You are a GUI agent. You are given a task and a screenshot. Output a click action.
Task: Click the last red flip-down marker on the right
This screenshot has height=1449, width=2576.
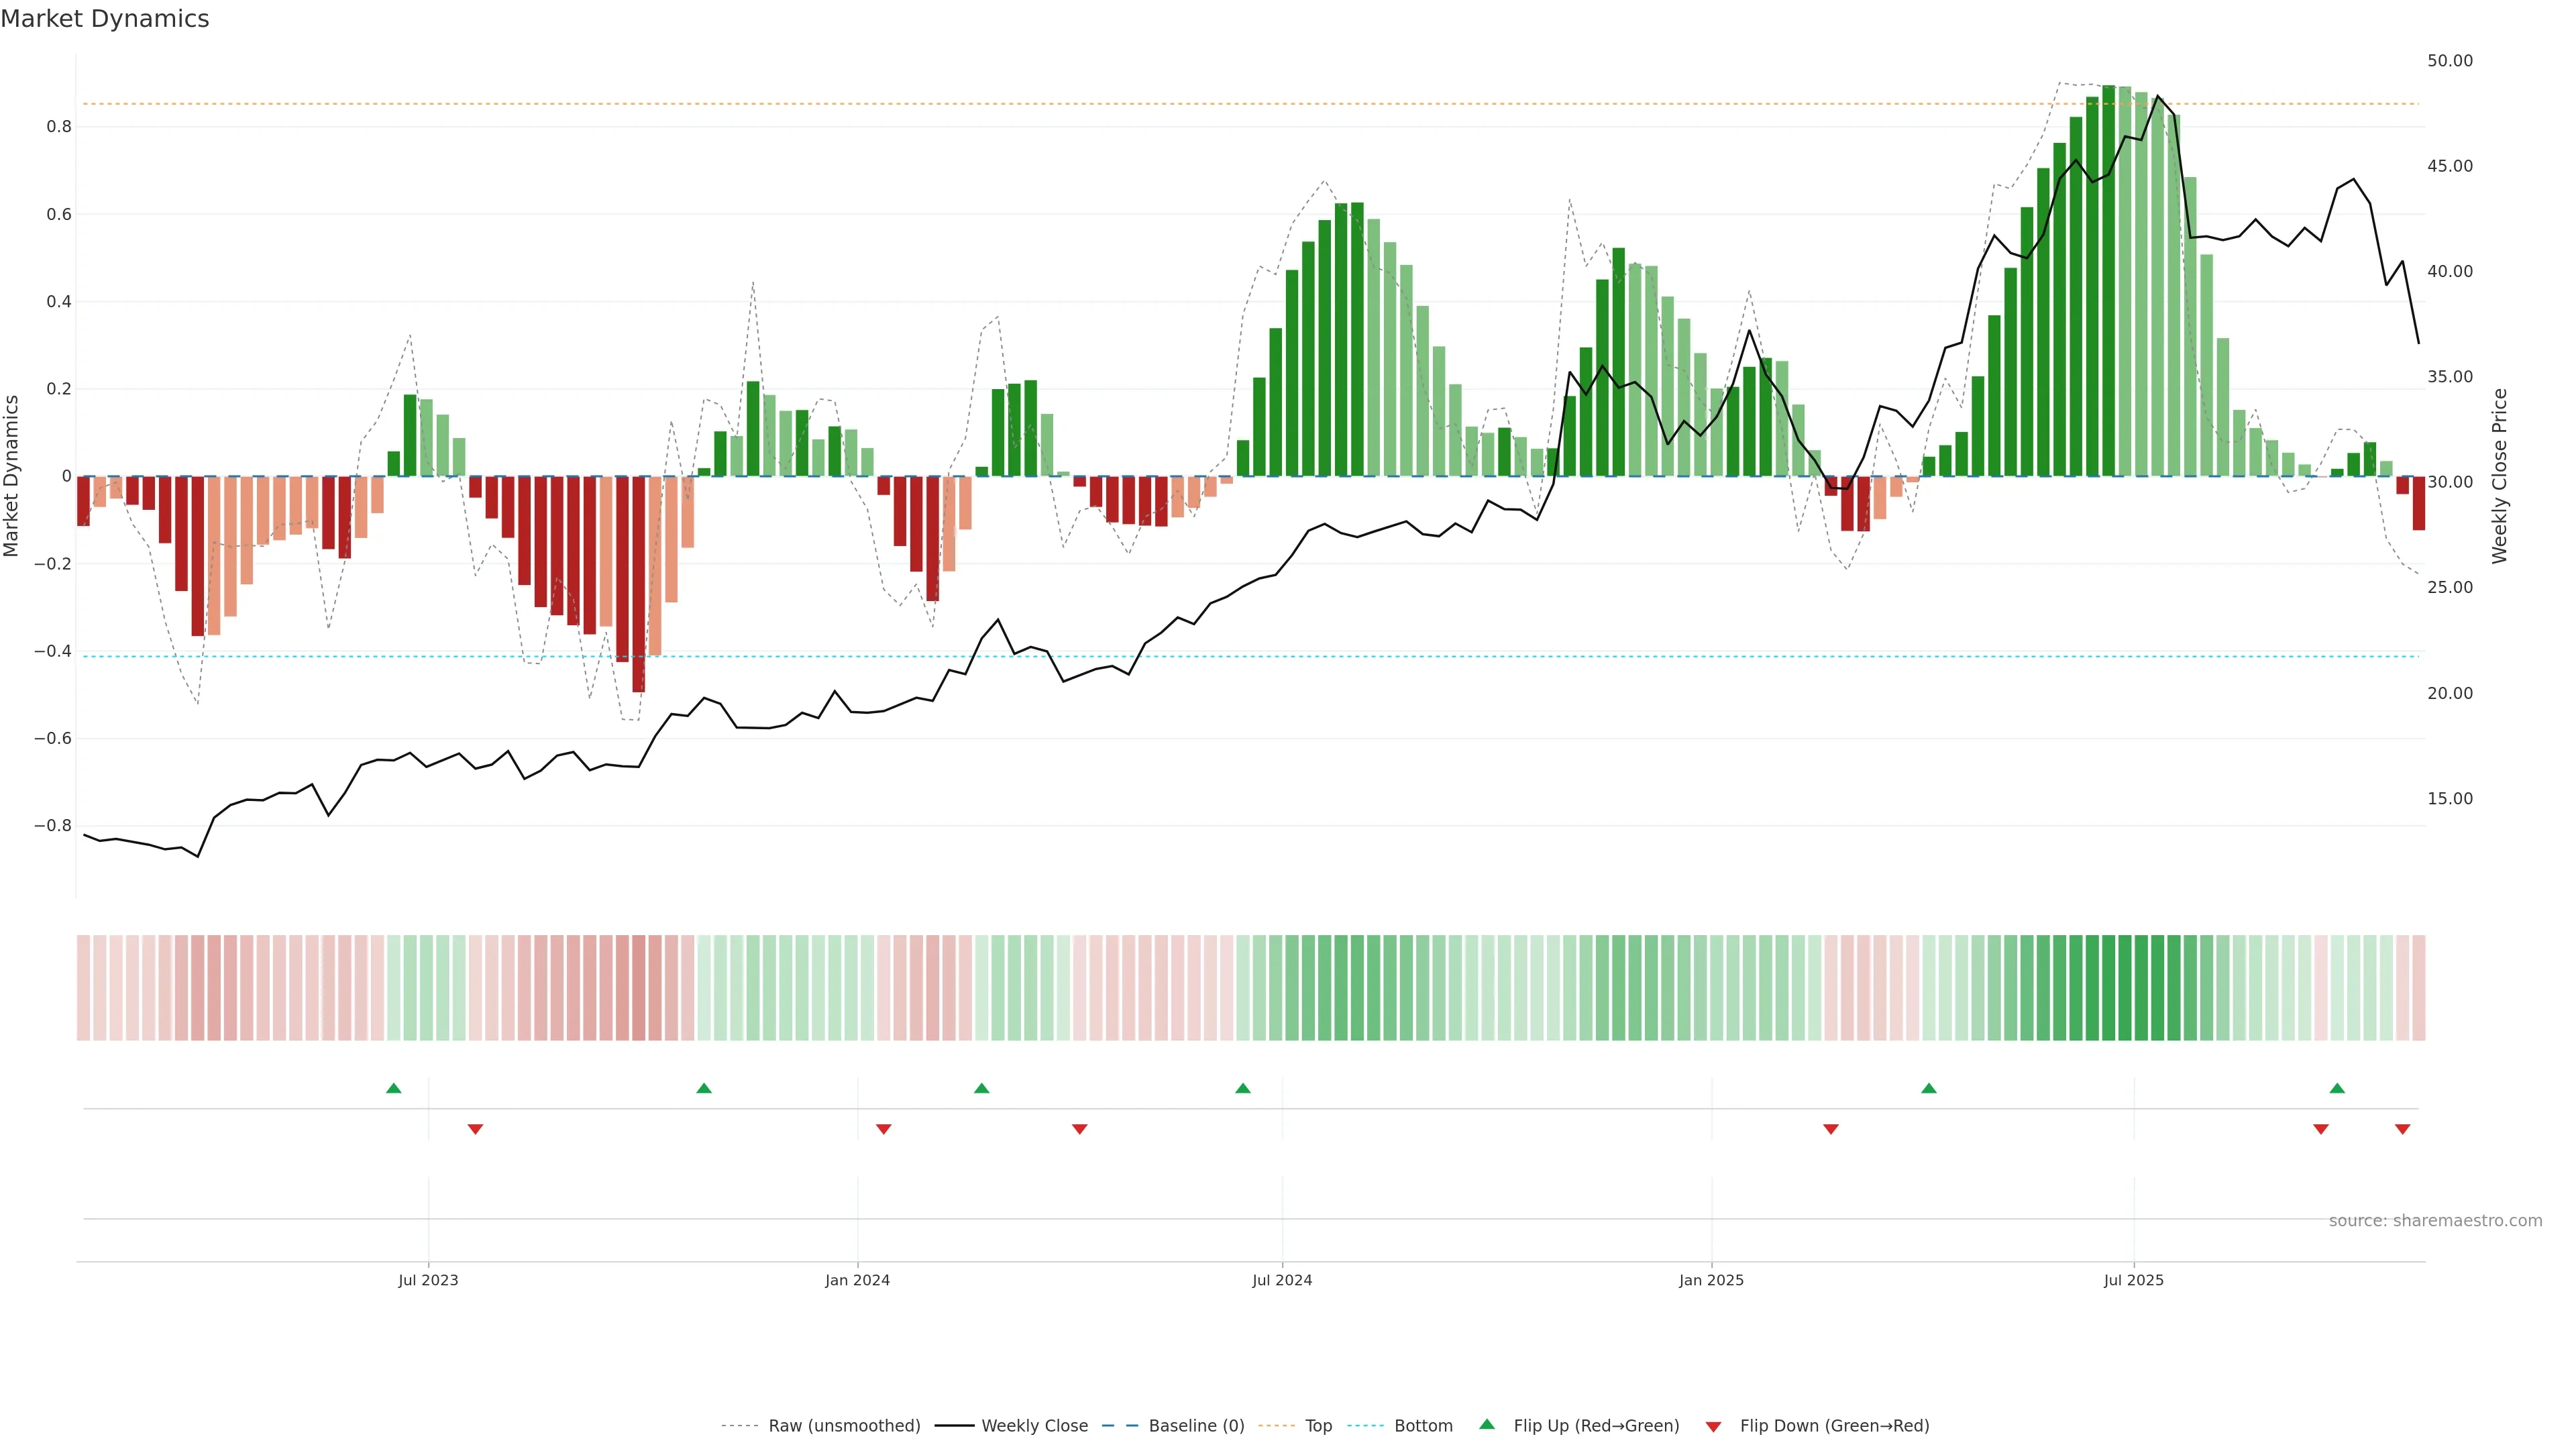(2402, 1129)
